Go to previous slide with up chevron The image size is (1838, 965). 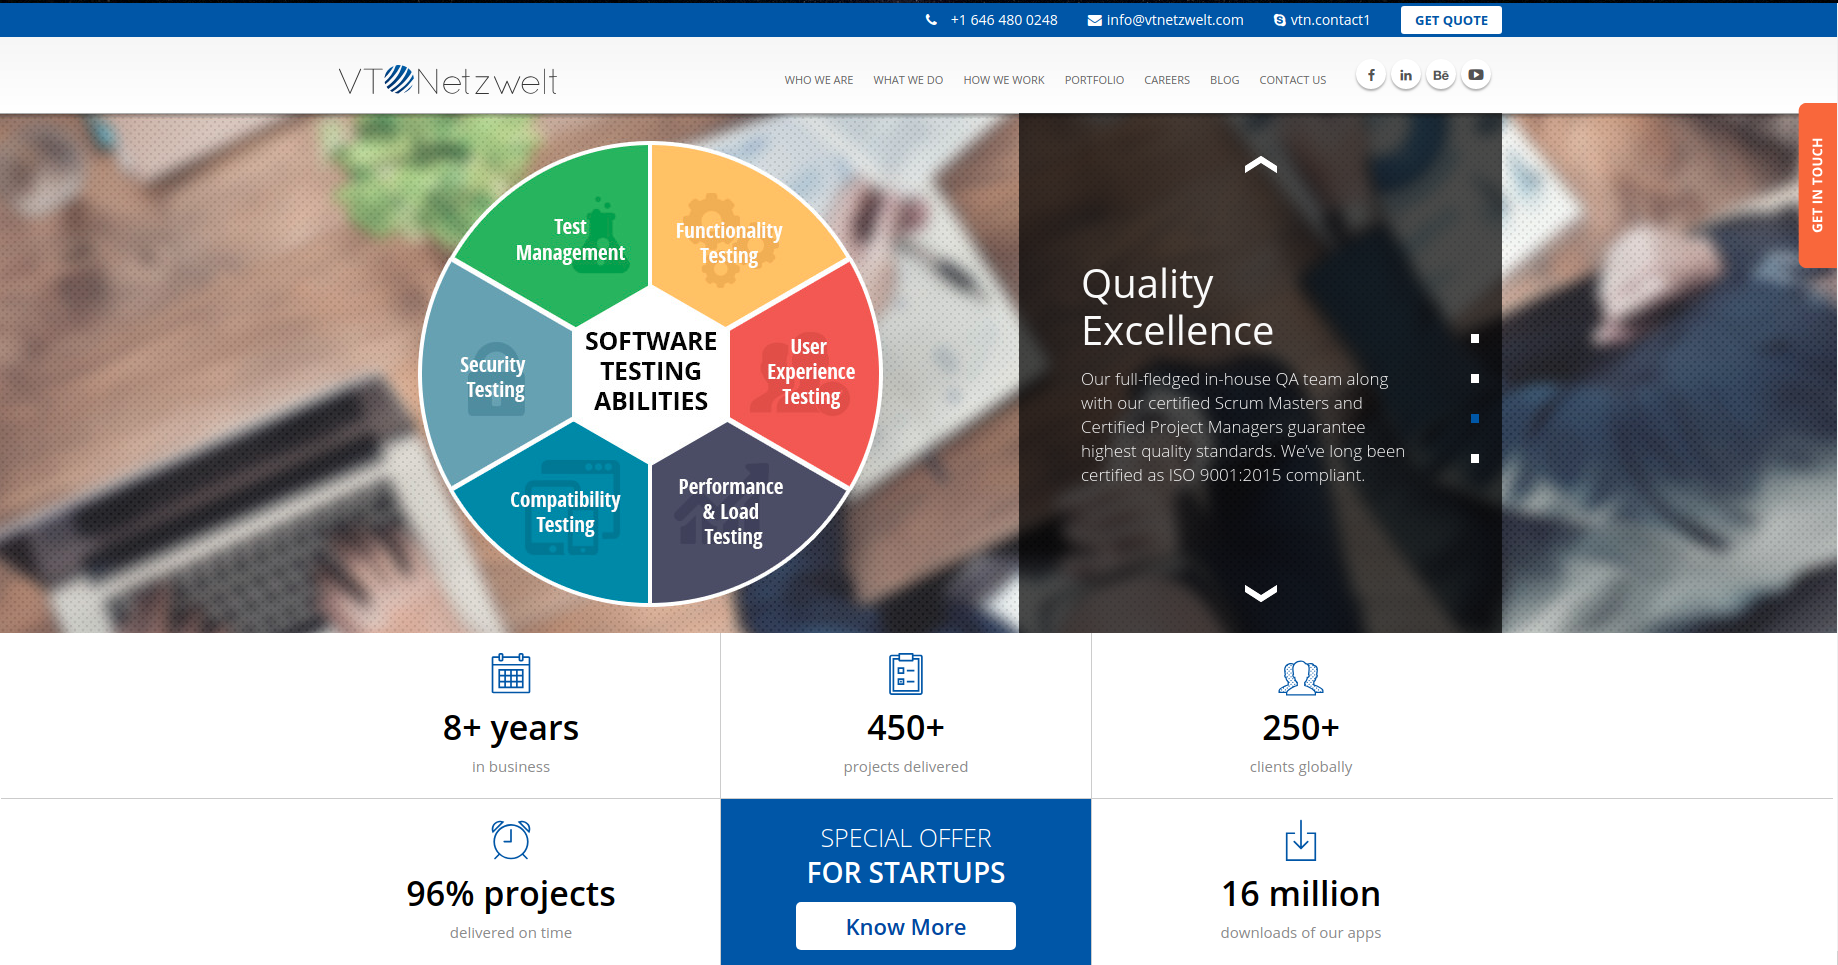pyautogui.click(x=1260, y=165)
